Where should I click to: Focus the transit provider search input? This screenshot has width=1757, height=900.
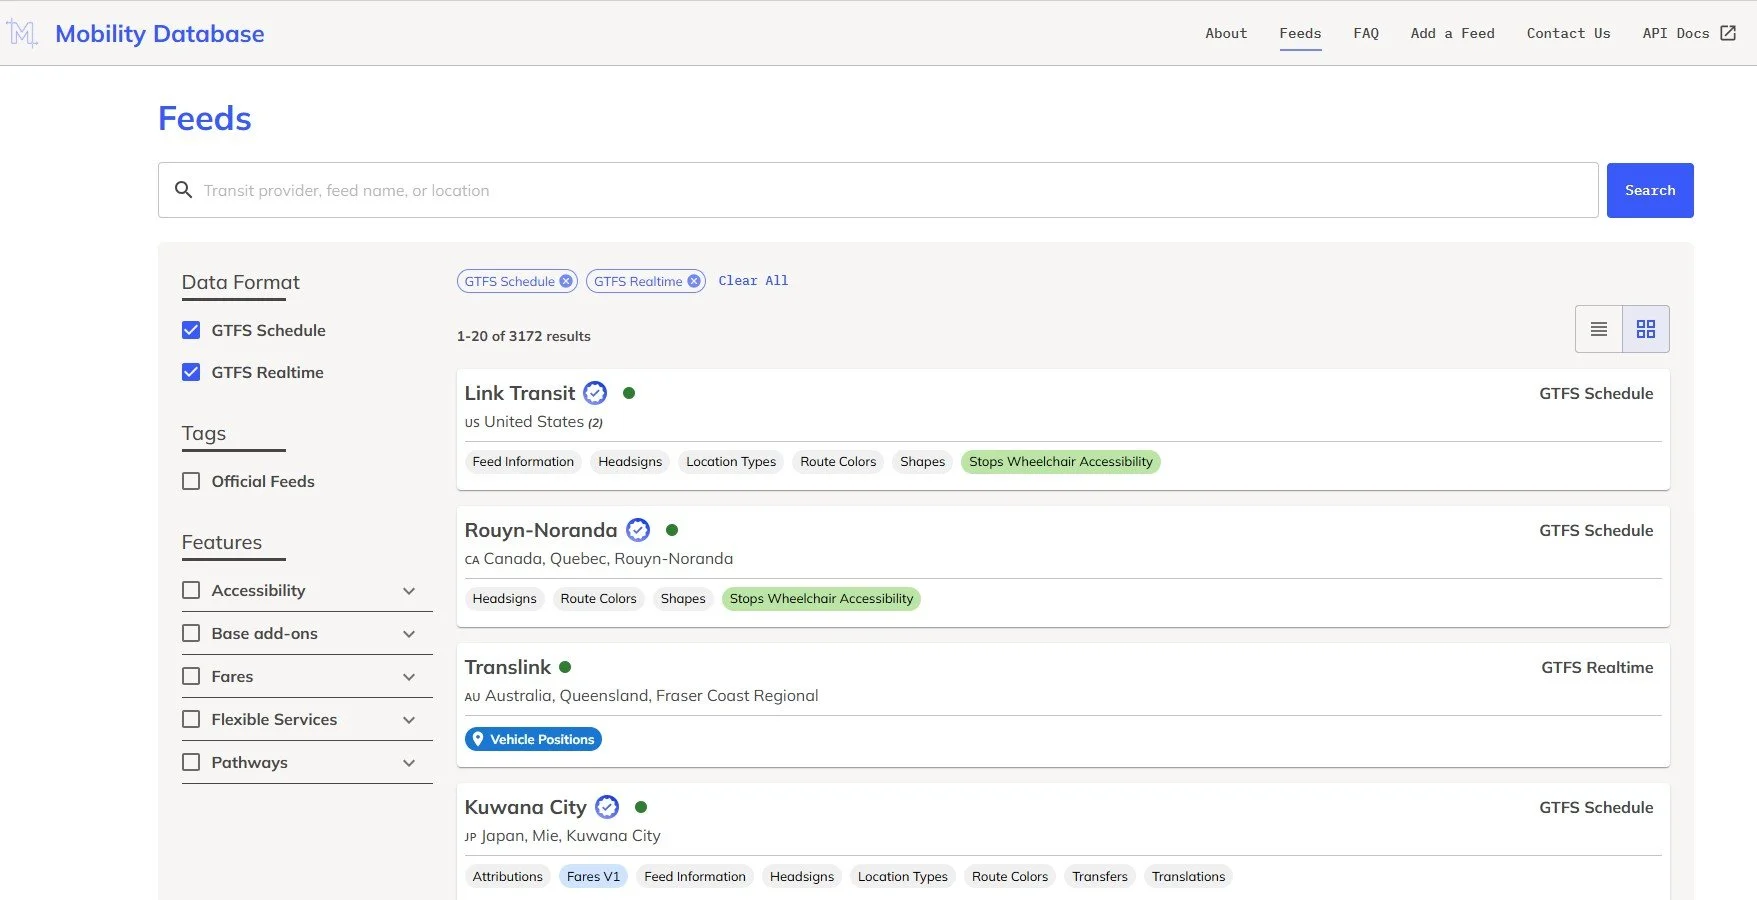(878, 190)
